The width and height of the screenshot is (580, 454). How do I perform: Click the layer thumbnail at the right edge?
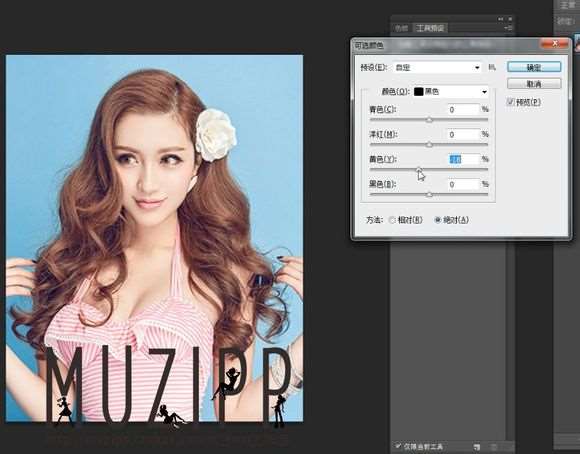577,42
